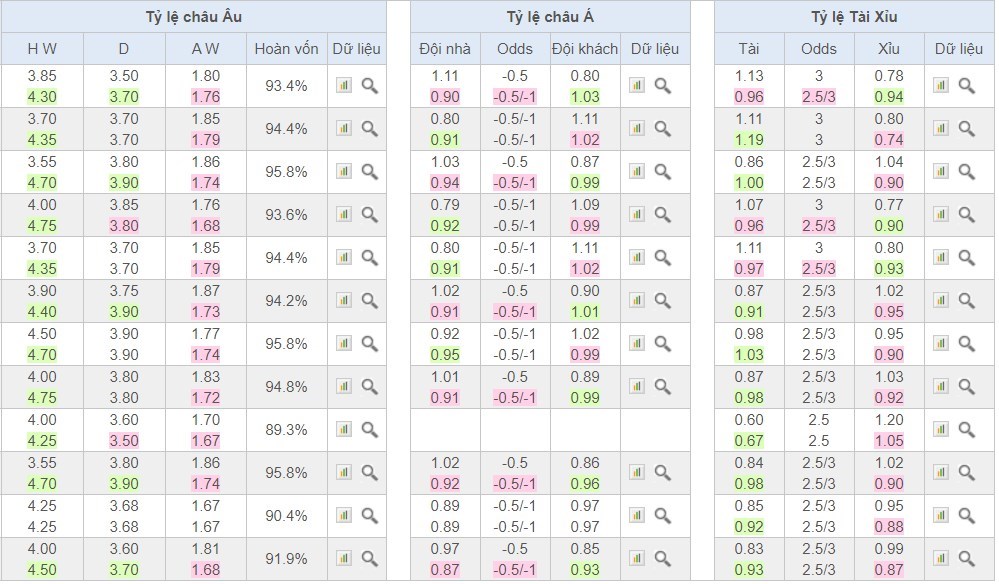Click the Đội khách column header
This screenshot has height=584, width=999.
tap(585, 49)
